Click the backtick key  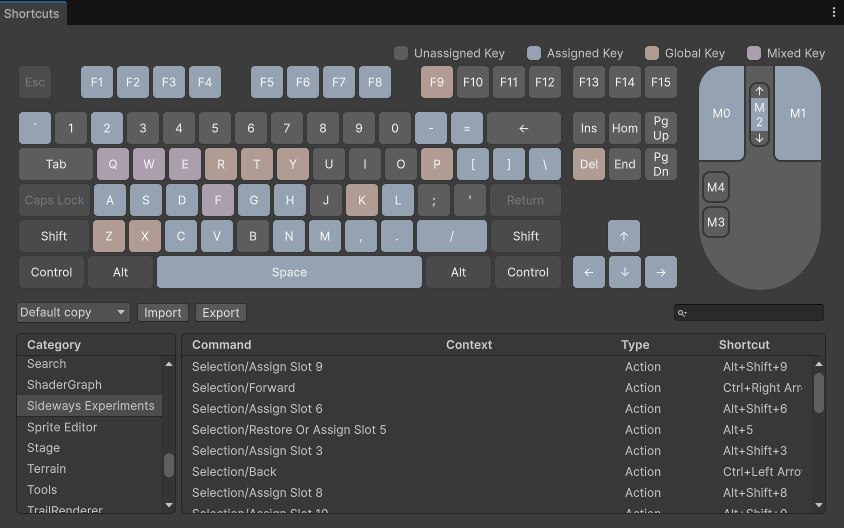click(x=35, y=128)
